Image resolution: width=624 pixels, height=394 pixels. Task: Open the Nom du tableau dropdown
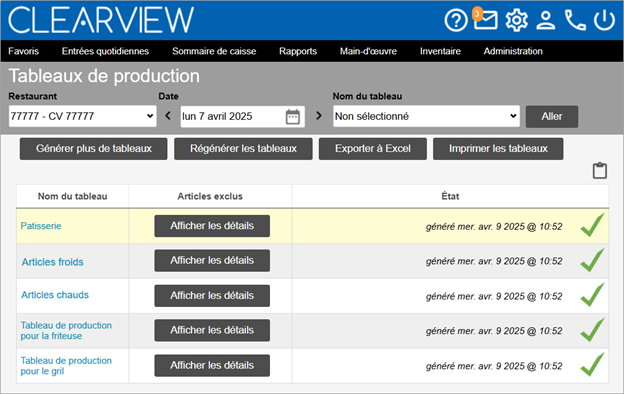click(x=426, y=116)
